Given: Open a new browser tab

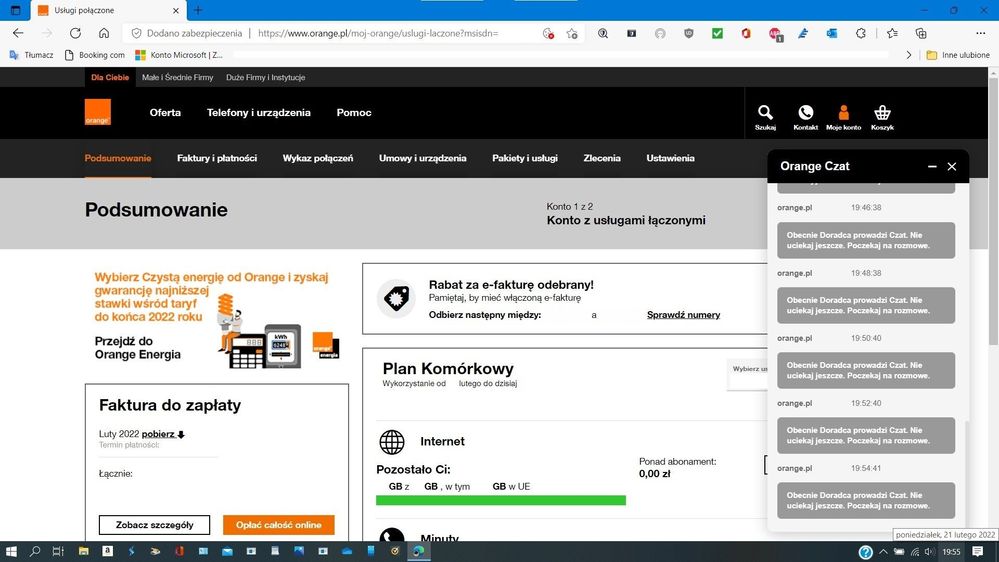Looking at the screenshot, I should pos(198,10).
